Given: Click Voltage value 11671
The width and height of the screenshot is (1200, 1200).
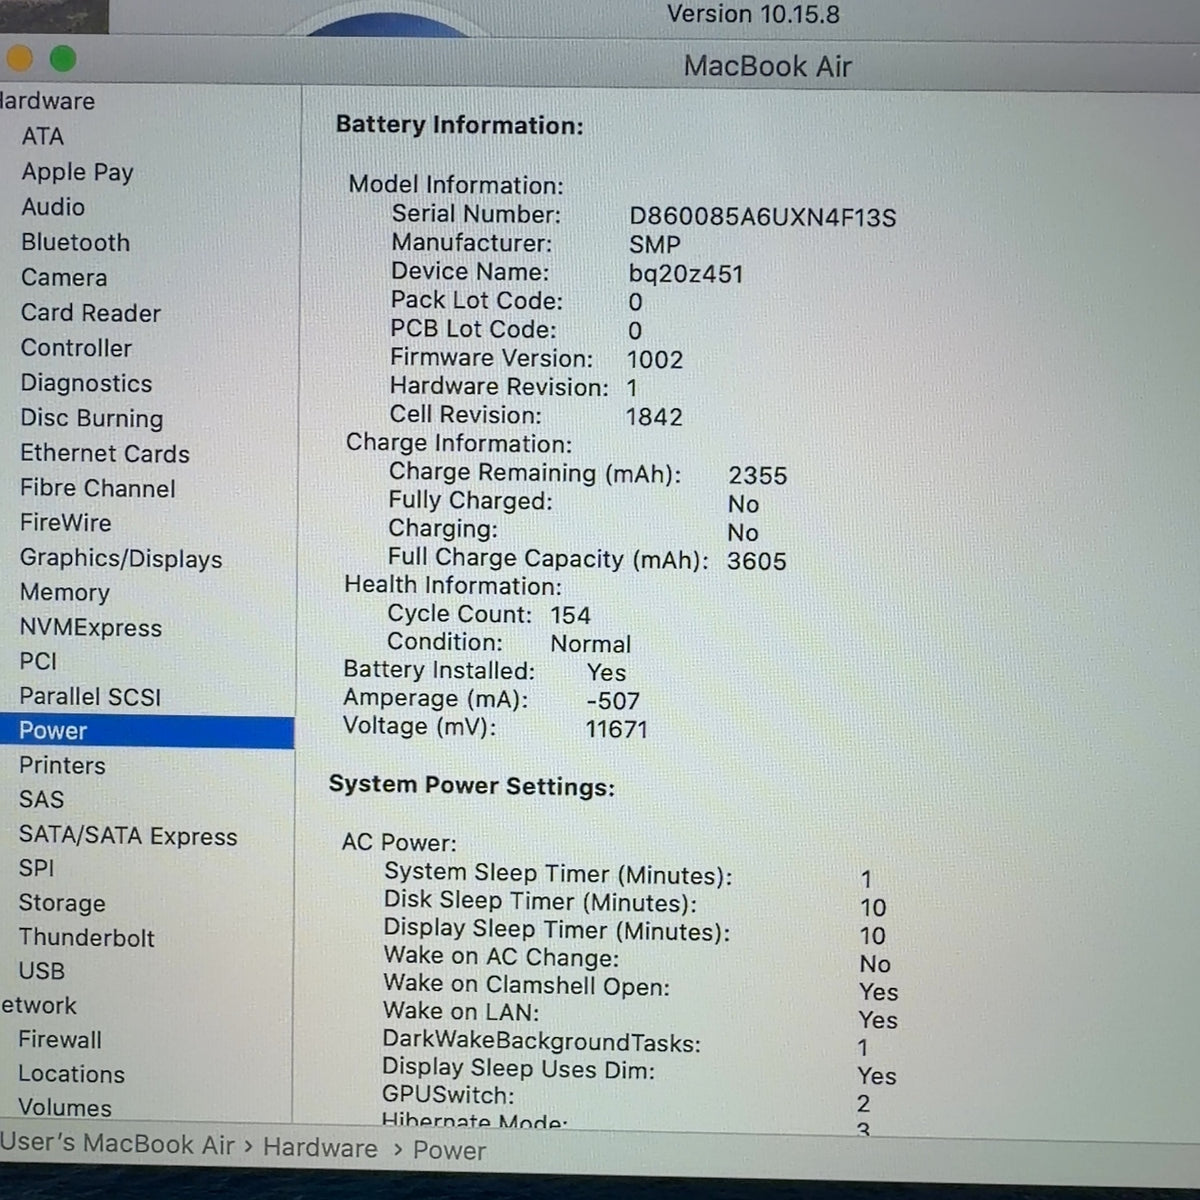Looking at the screenshot, I should pos(617,729).
